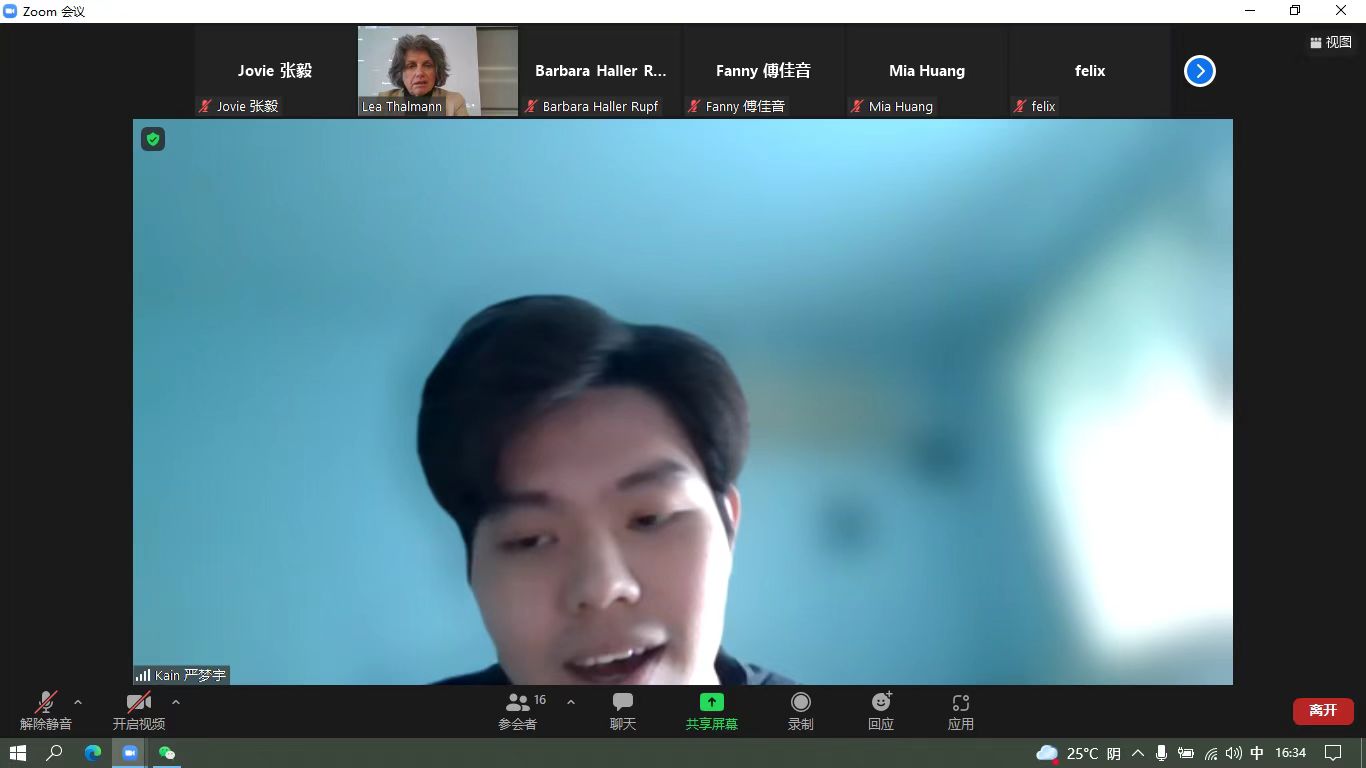Open volume speaker tray icon
The image size is (1366, 768).
coord(1234,753)
